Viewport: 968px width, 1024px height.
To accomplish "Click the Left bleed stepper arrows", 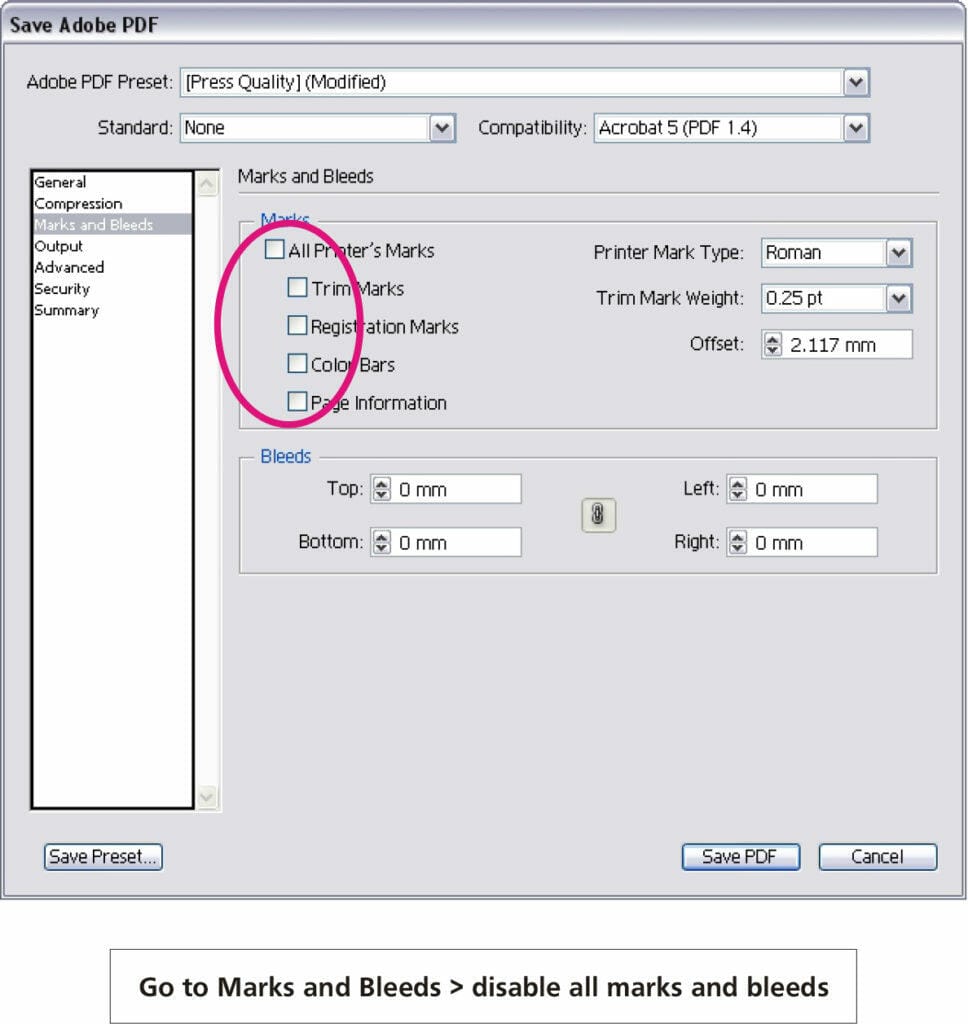I will (738, 489).
